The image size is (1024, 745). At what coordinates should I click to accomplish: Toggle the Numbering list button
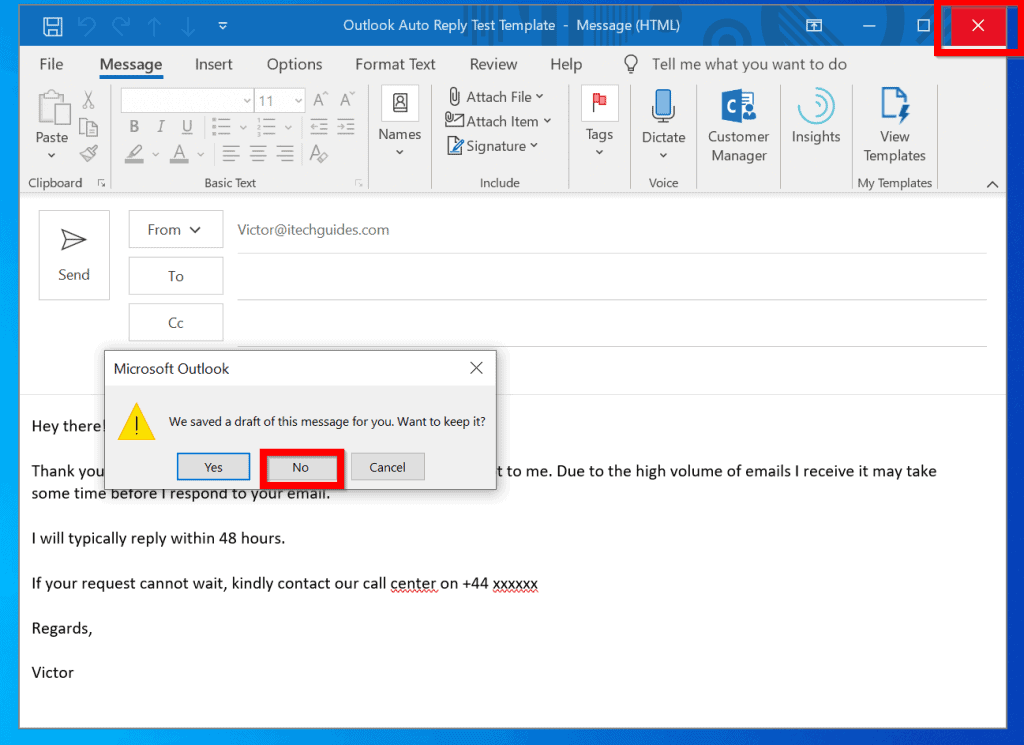coord(266,126)
